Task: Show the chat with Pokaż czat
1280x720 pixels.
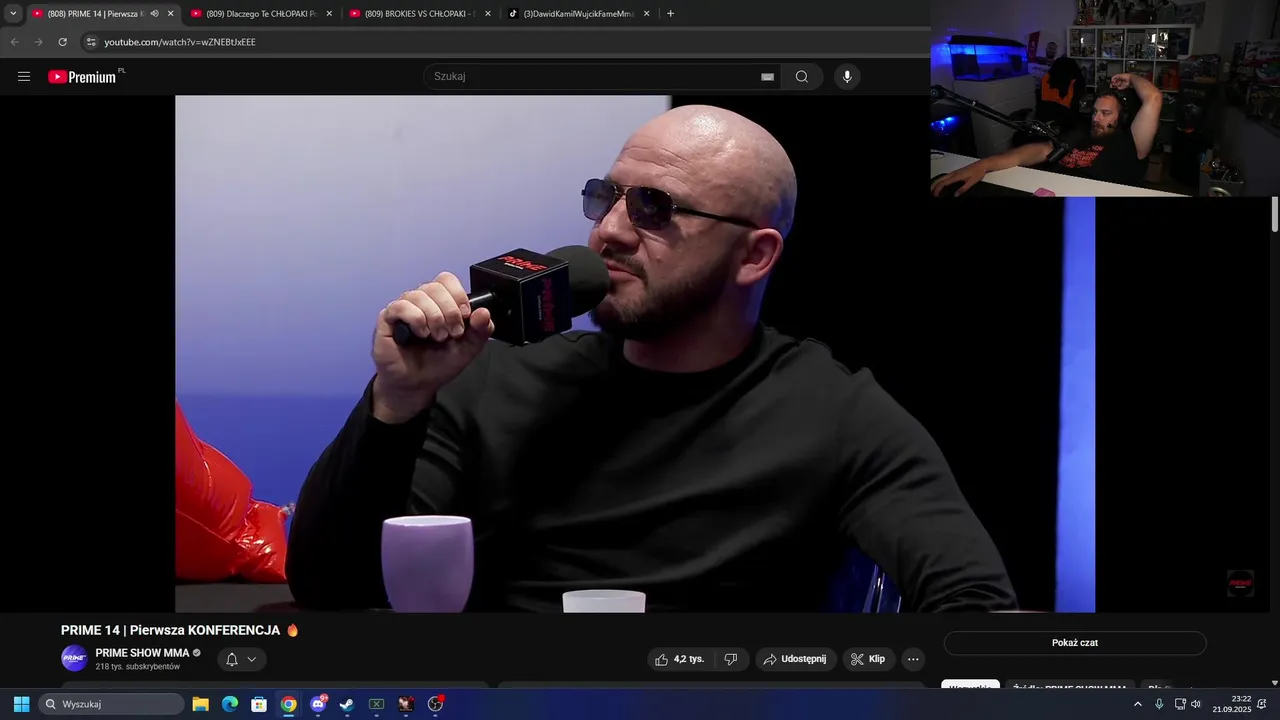Action: pyautogui.click(x=1075, y=643)
